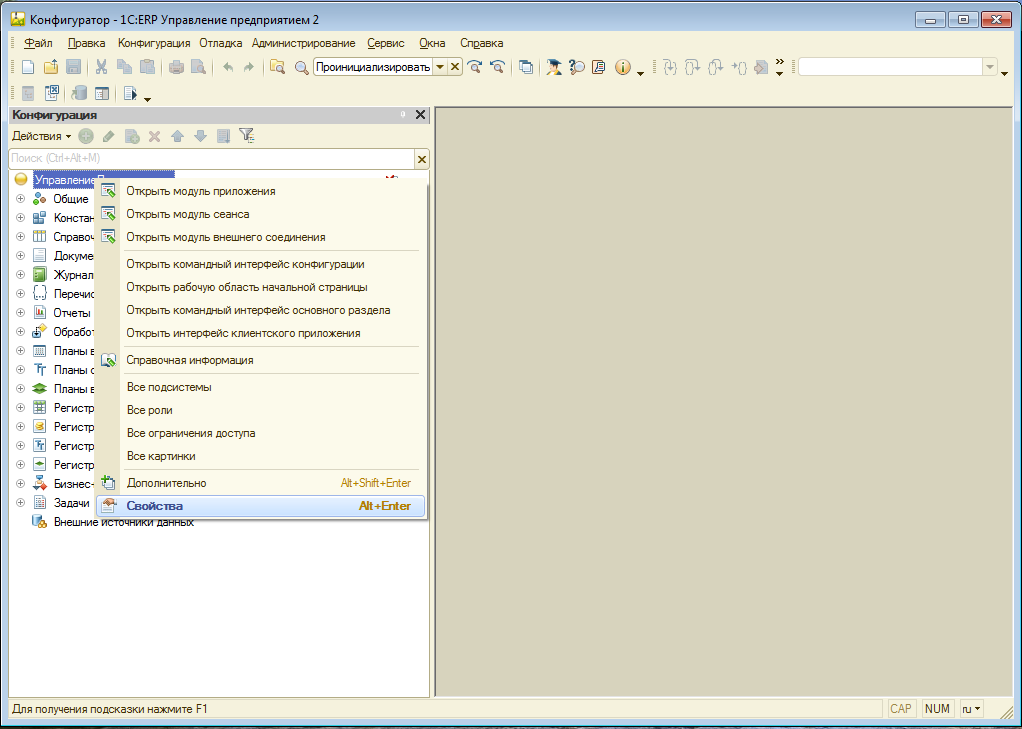The height and width of the screenshot is (729, 1022).
Task: Select 'Свойства' in the context menu
Action: click(261, 506)
